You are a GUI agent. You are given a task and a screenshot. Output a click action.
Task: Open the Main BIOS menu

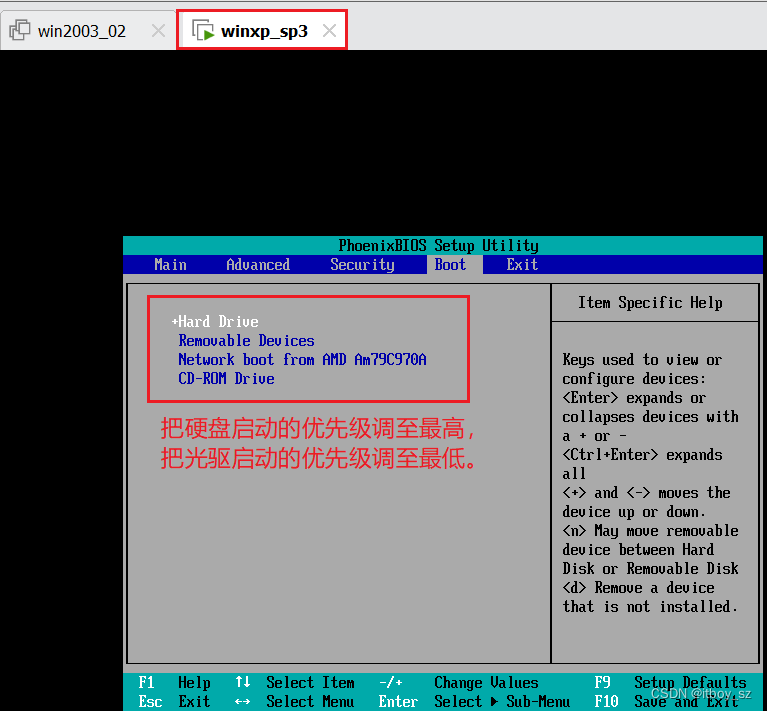[x=170, y=265]
